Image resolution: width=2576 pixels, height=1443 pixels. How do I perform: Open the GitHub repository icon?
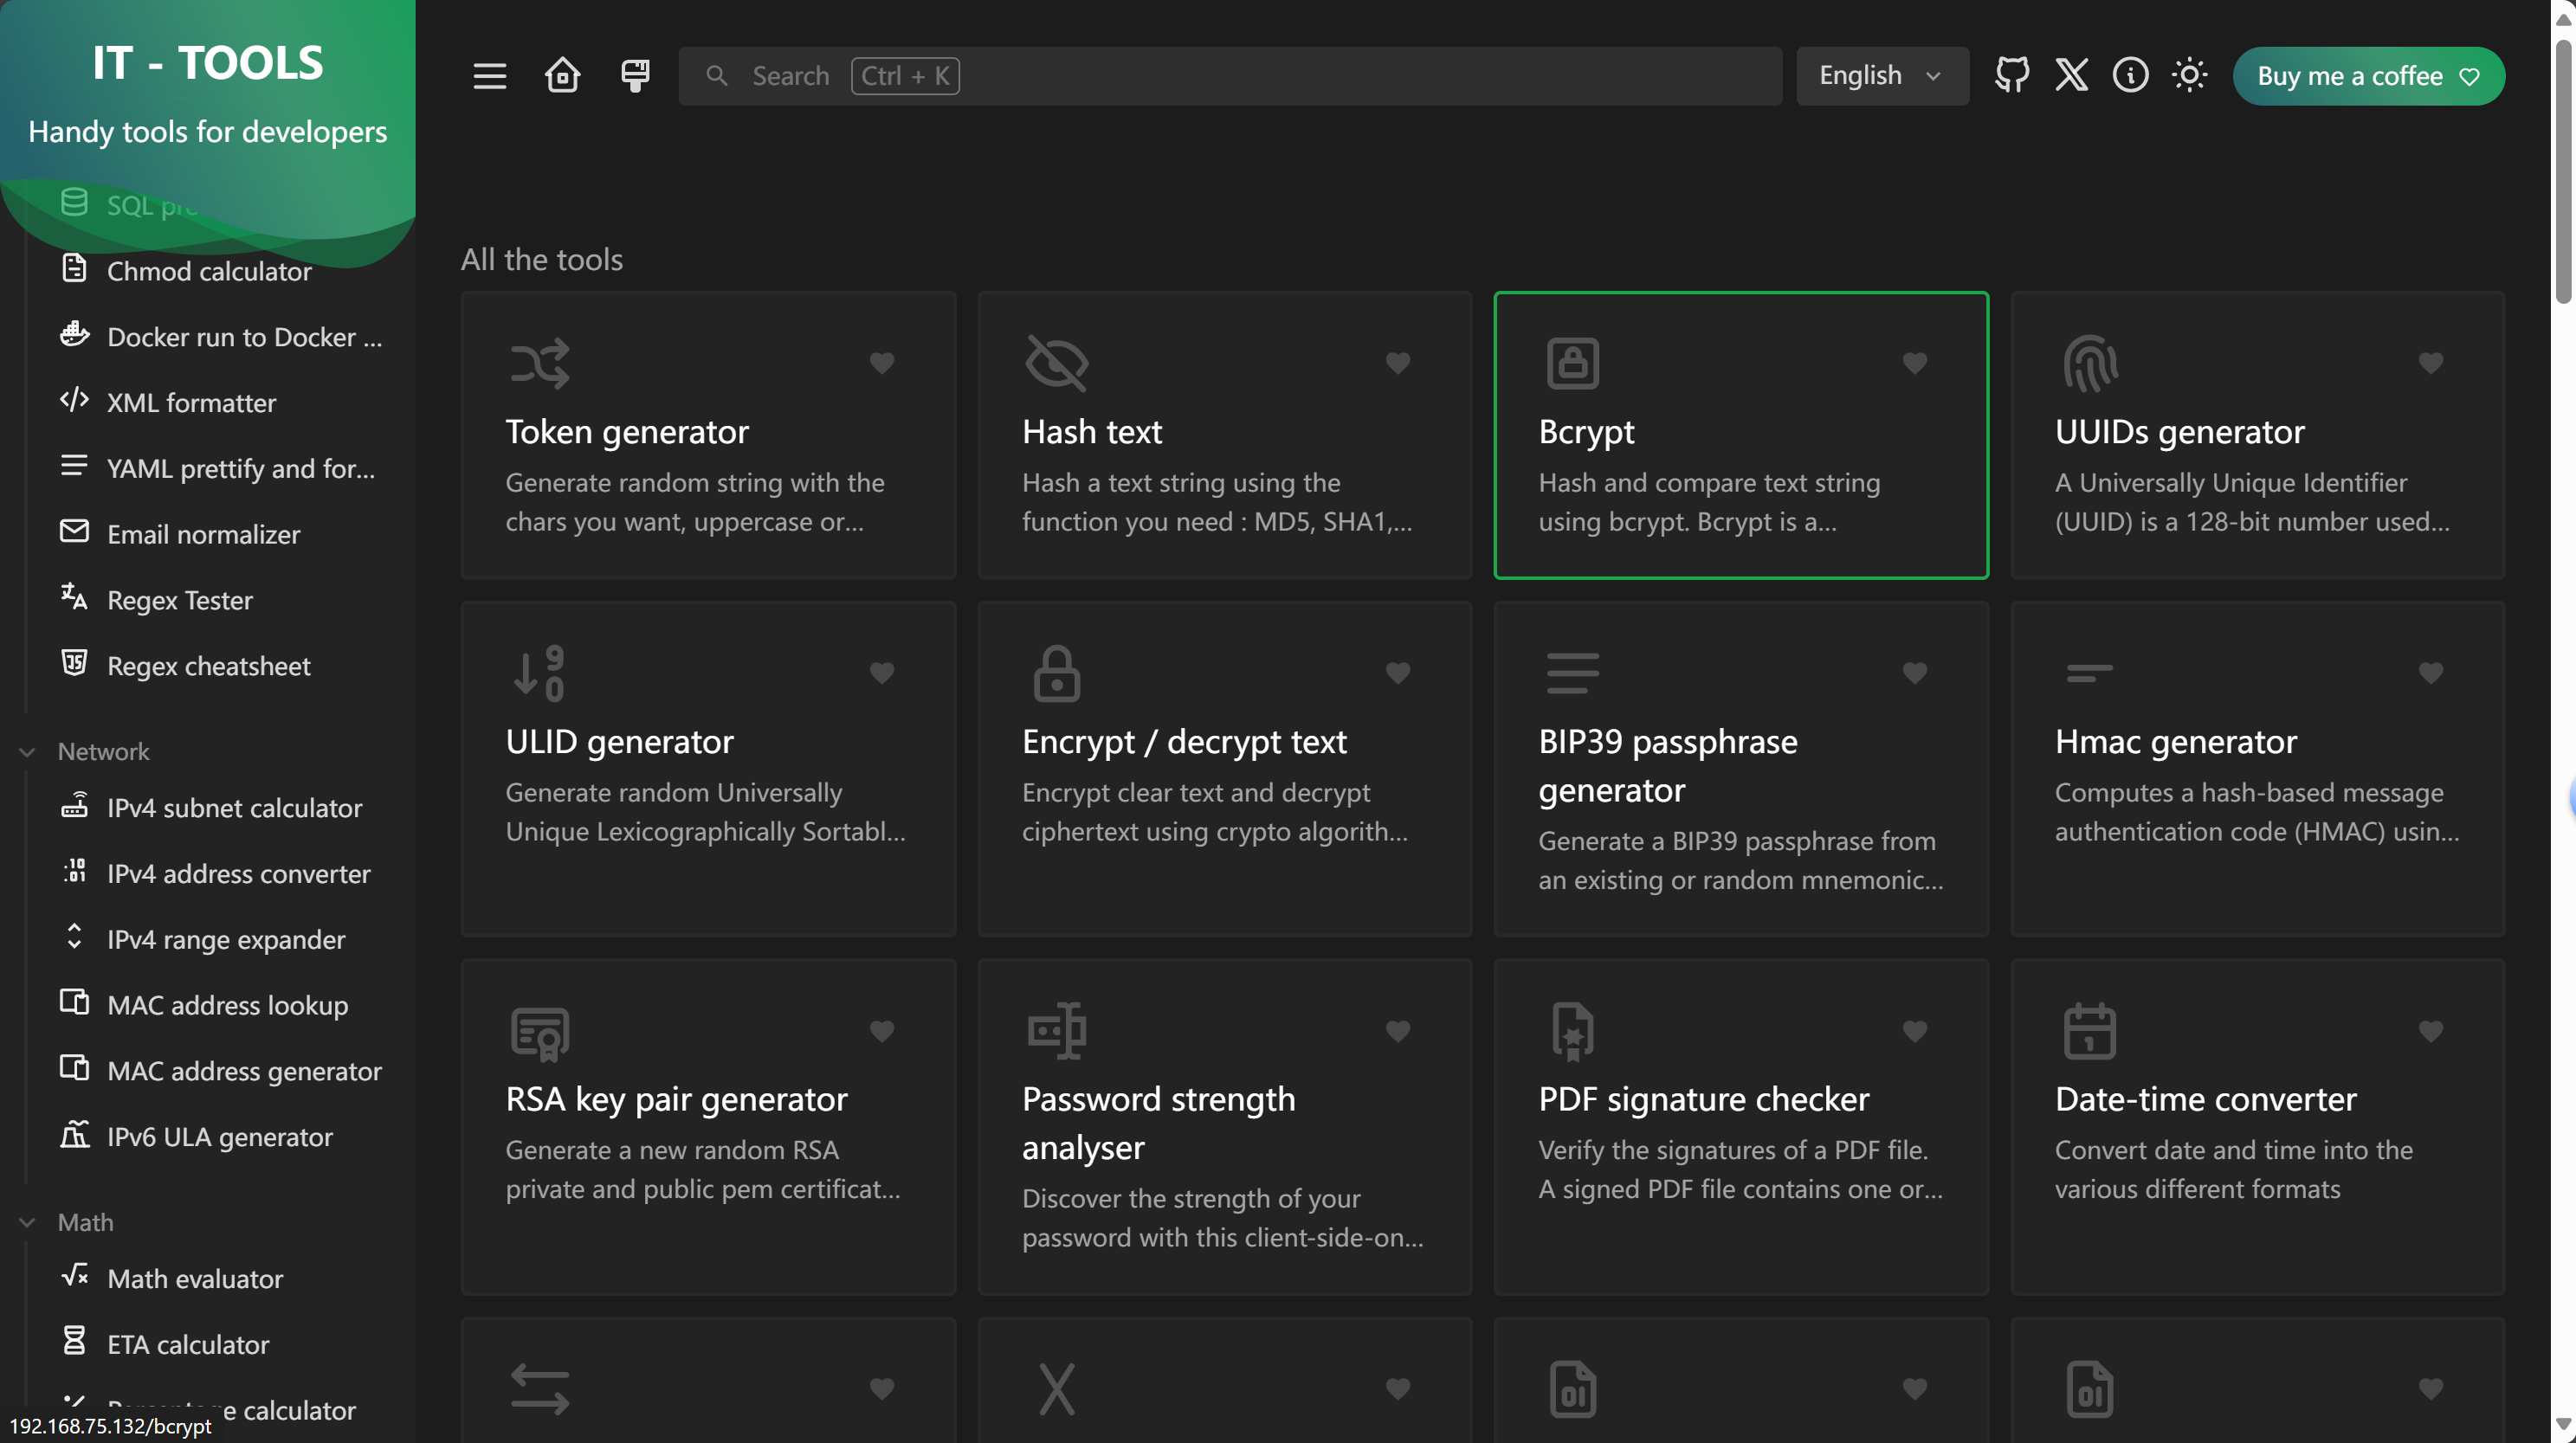click(2012, 76)
